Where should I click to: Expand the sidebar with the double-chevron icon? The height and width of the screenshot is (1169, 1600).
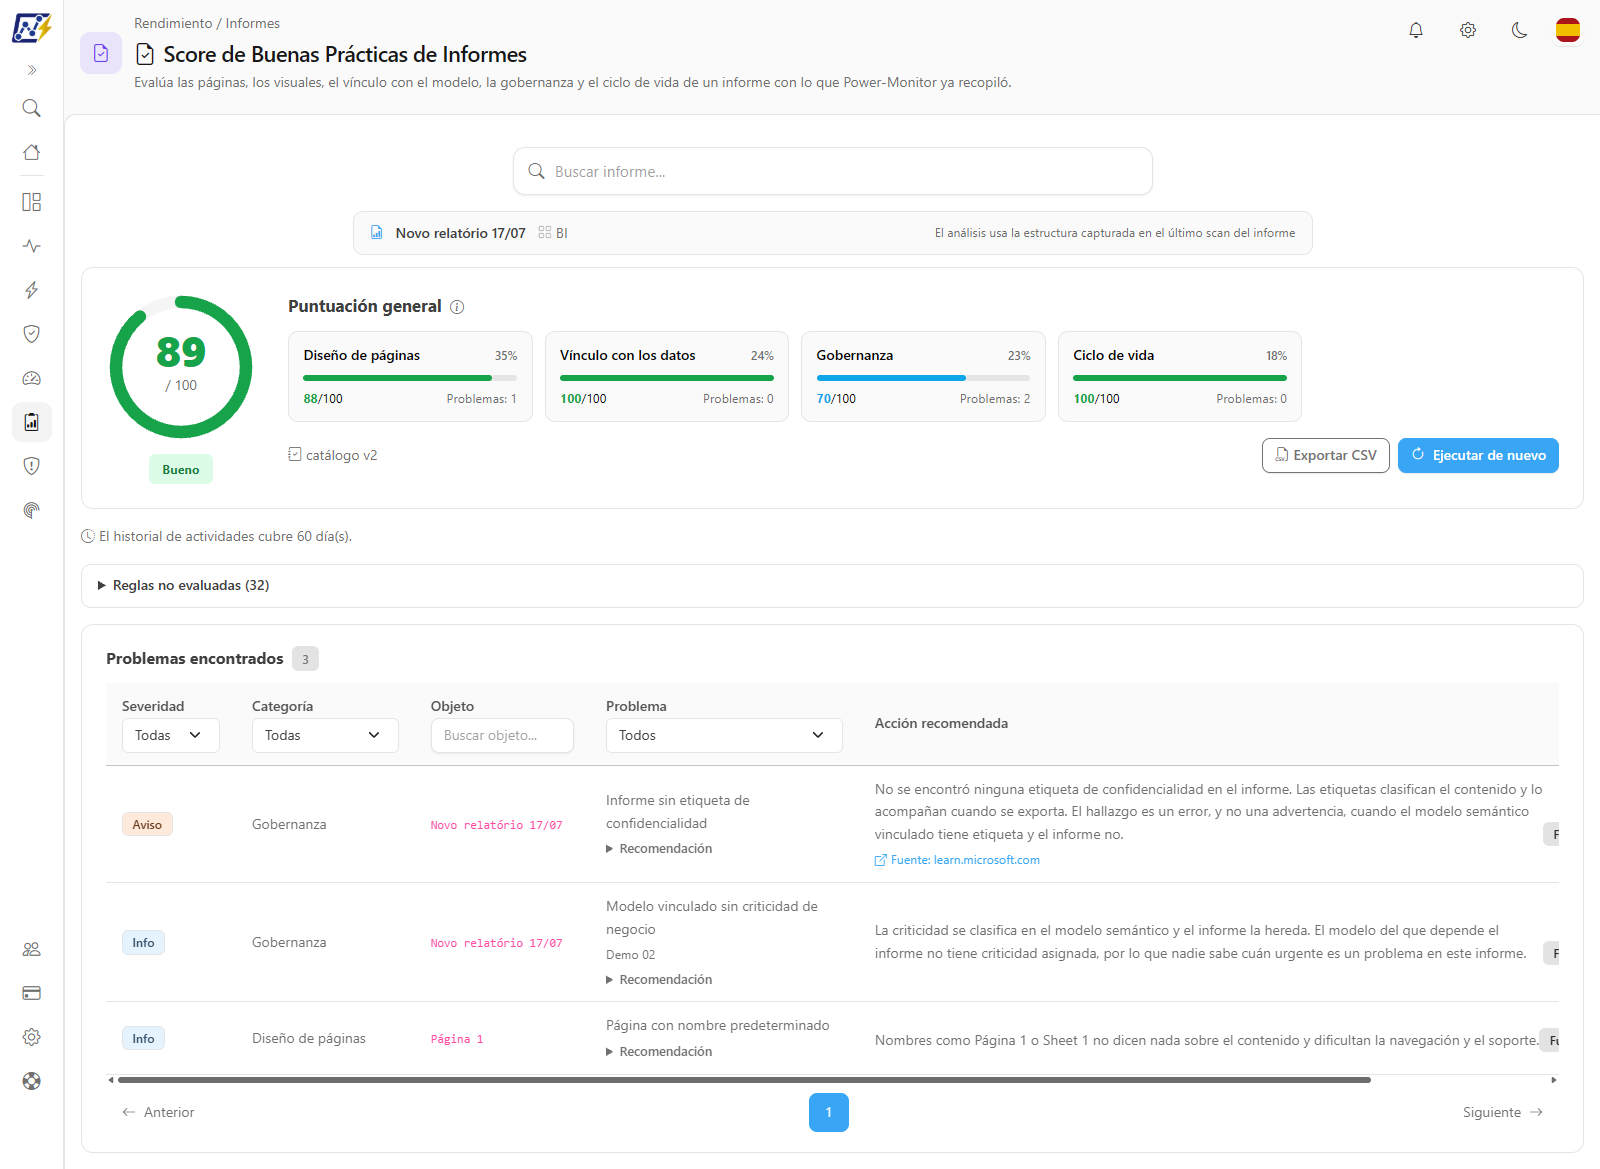click(32, 70)
